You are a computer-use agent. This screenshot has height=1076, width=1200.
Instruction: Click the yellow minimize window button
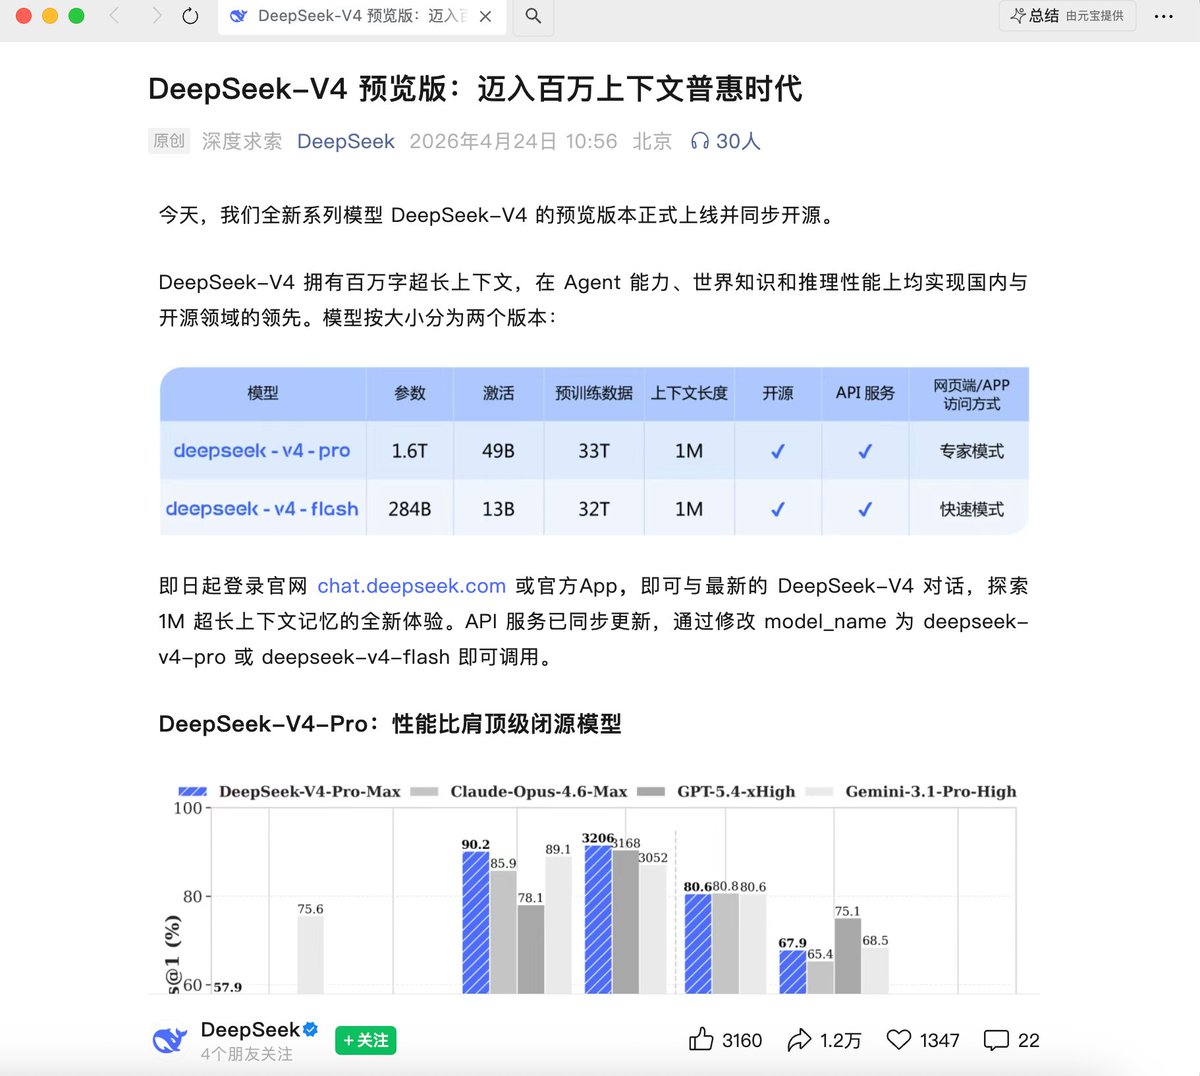tap(50, 16)
